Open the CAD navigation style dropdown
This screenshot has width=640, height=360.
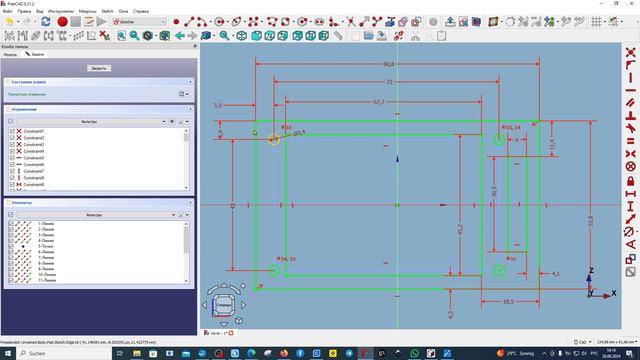pos(582,342)
